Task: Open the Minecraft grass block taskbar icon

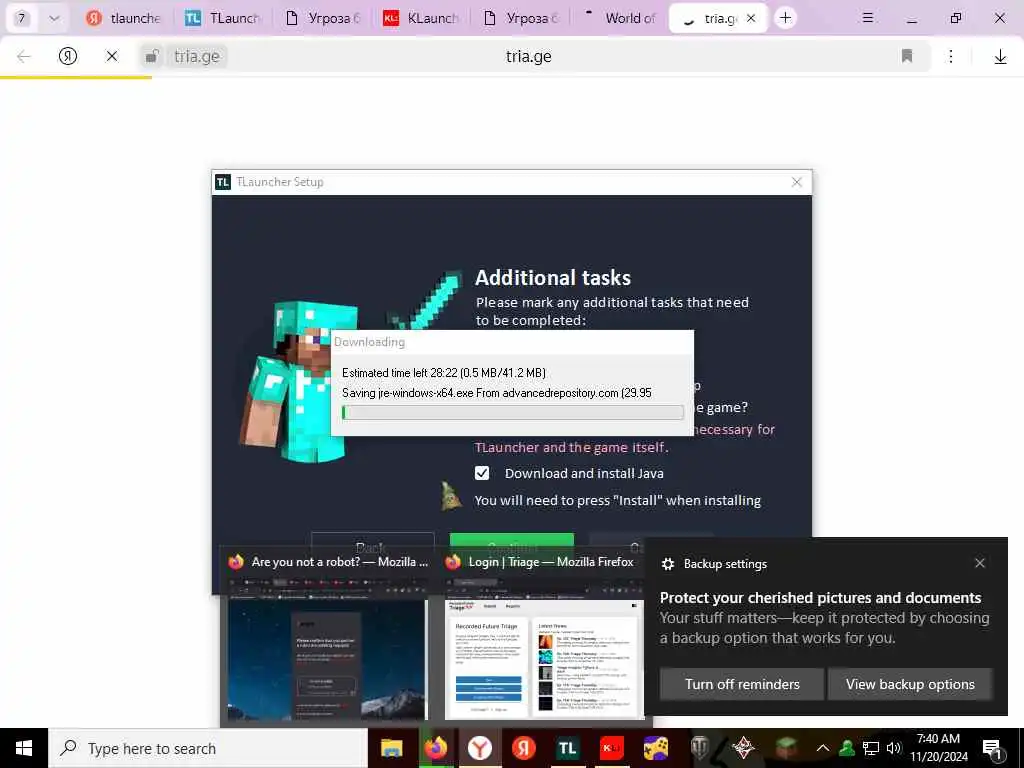Action: coord(787,748)
